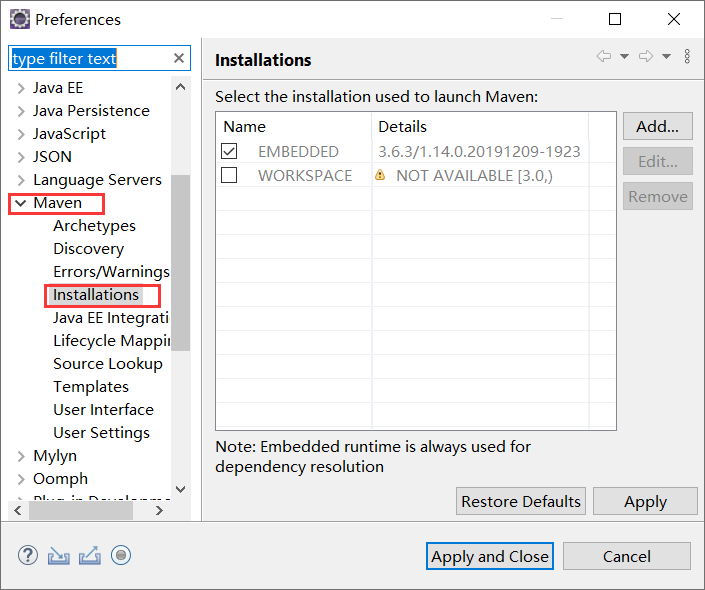This screenshot has height=590, width=705.
Task: Expand the JSON tree node
Action: pos(21,157)
